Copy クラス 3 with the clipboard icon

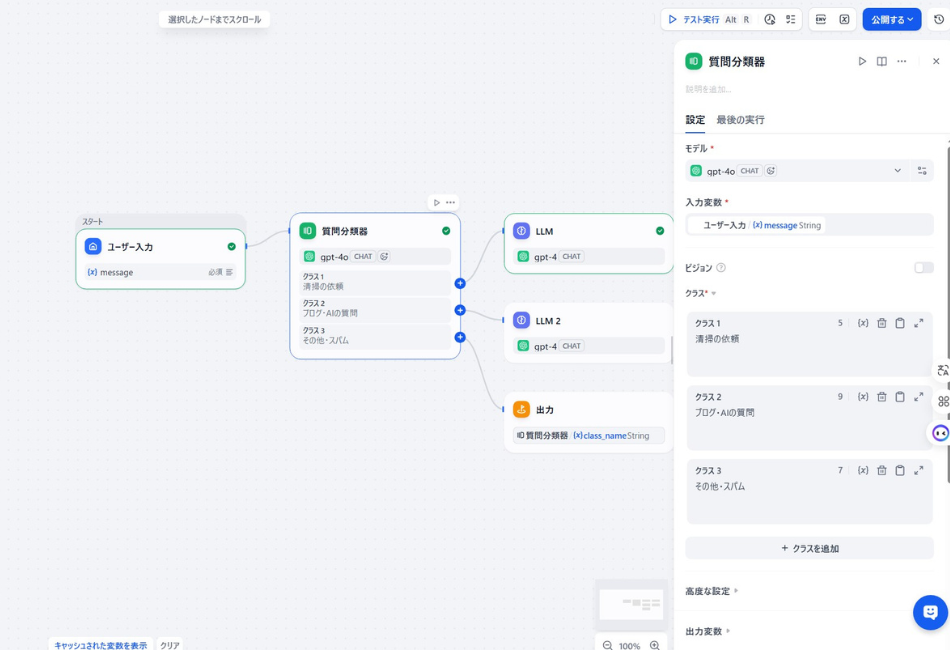click(900, 470)
